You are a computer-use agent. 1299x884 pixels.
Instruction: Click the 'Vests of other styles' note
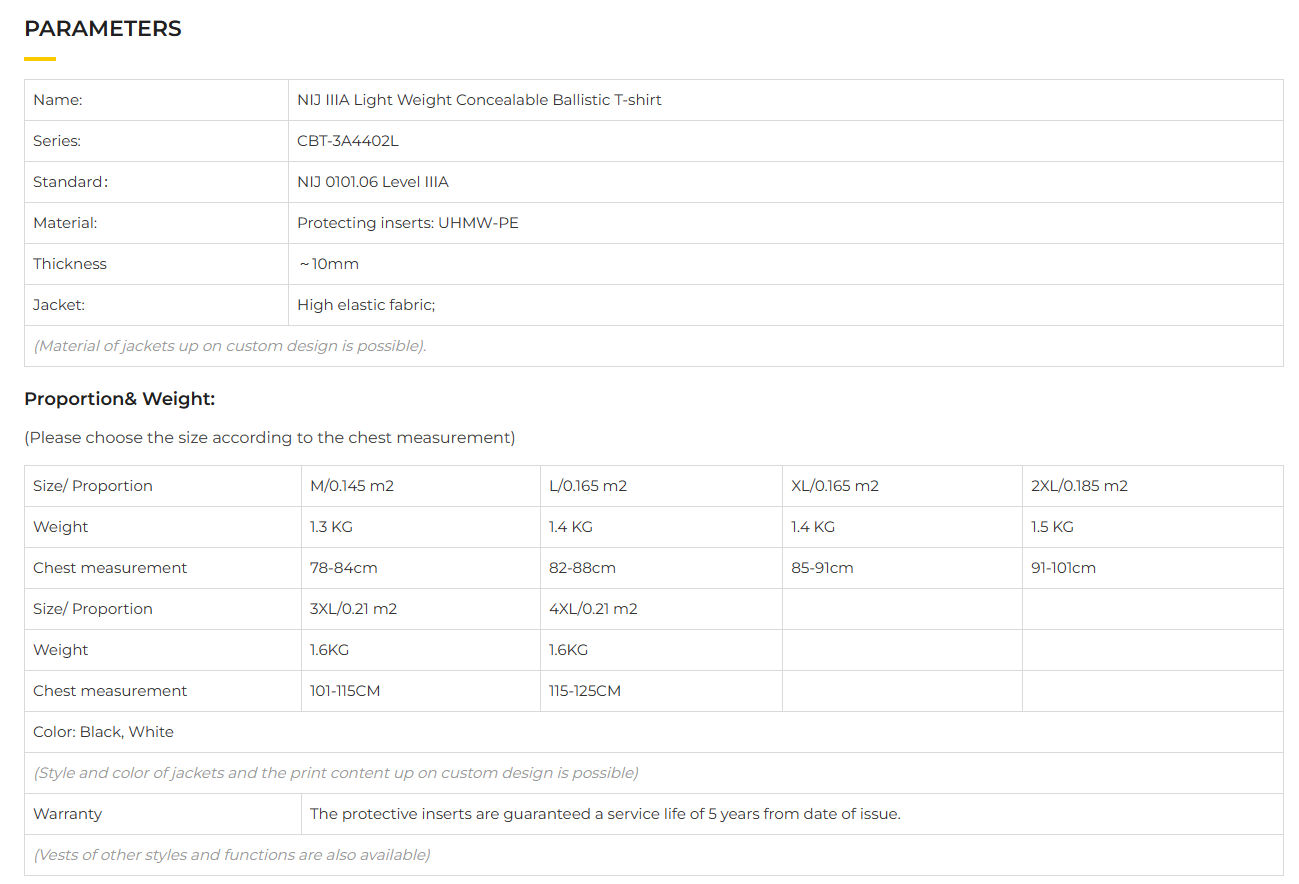click(232, 855)
